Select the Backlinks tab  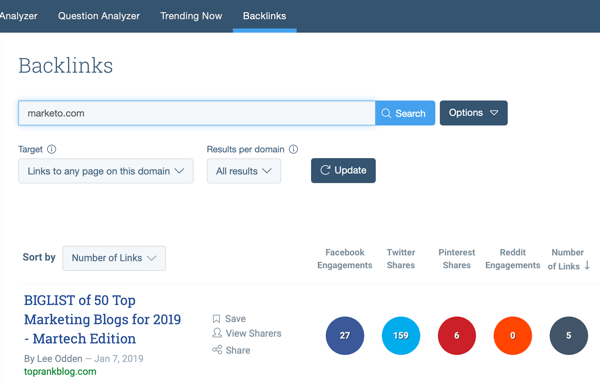click(264, 16)
